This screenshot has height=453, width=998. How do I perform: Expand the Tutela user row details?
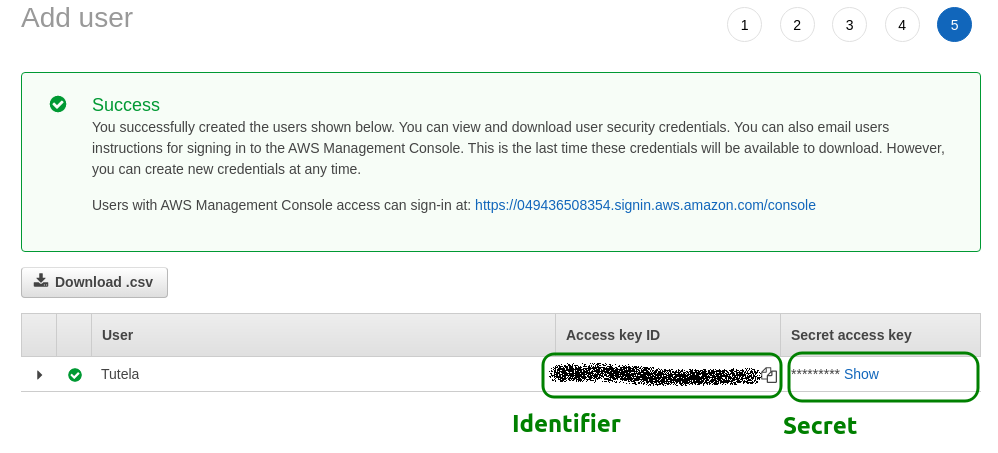(39, 375)
